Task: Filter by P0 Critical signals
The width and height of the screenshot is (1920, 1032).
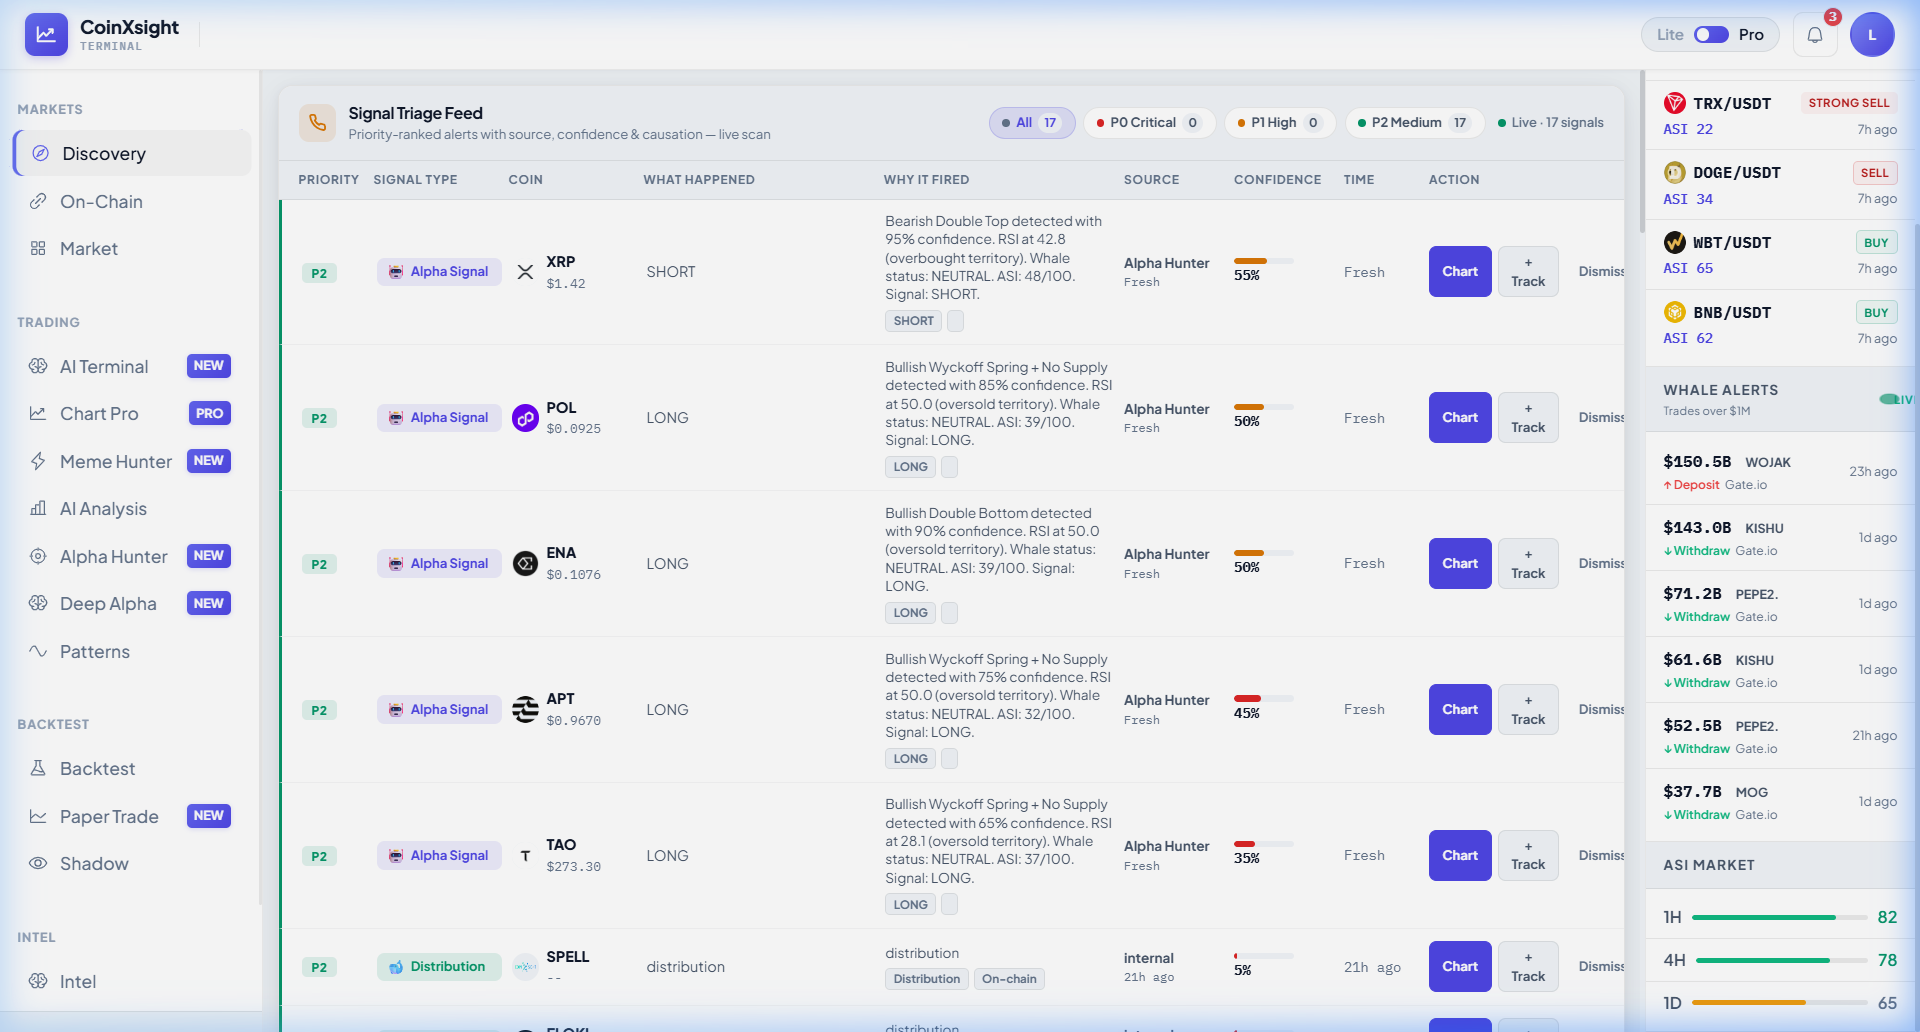Action: (1149, 123)
